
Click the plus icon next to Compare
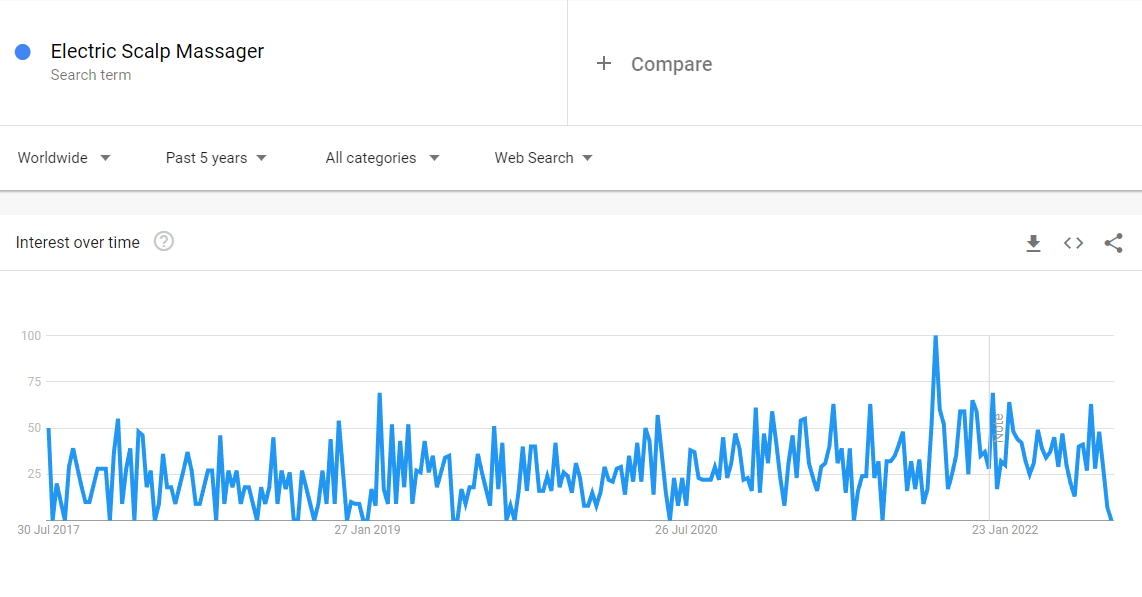[x=604, y=63]
